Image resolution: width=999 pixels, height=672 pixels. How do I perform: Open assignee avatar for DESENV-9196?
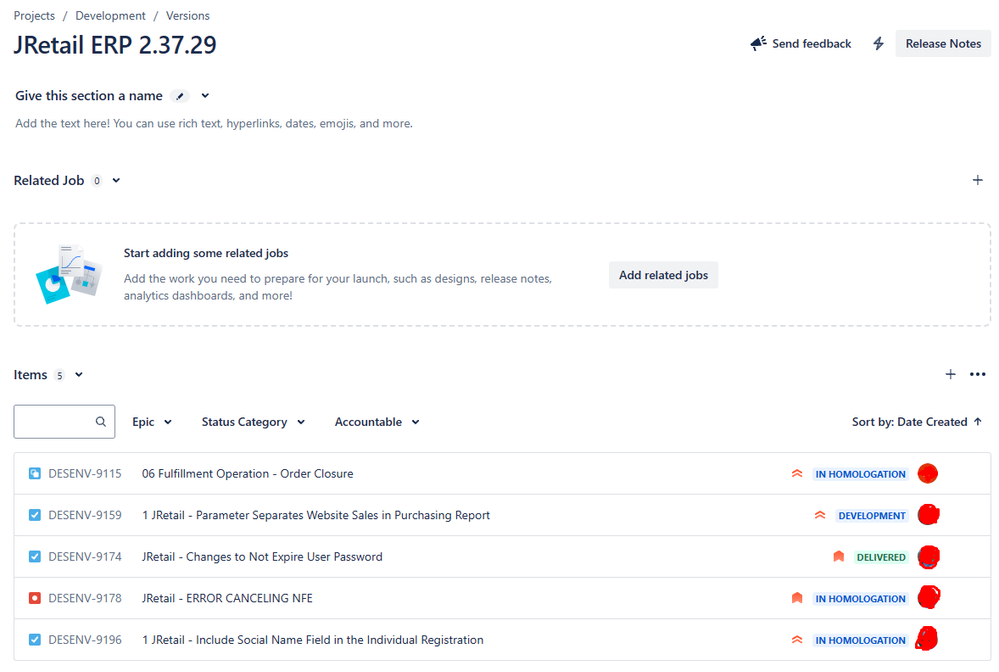coord(927,639)
